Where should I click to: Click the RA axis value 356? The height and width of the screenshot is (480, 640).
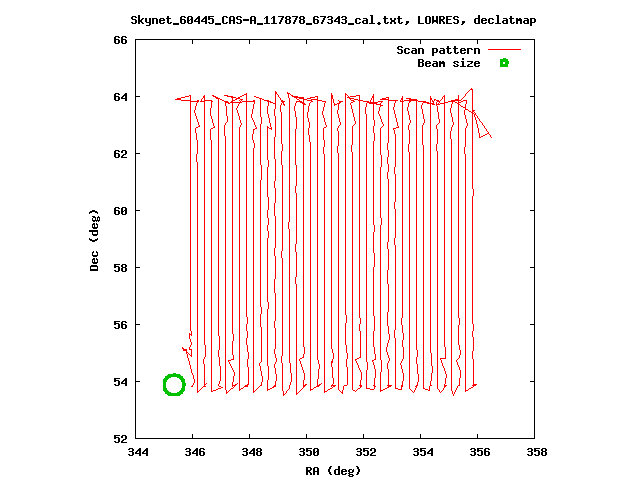click(x=480, y=452)
